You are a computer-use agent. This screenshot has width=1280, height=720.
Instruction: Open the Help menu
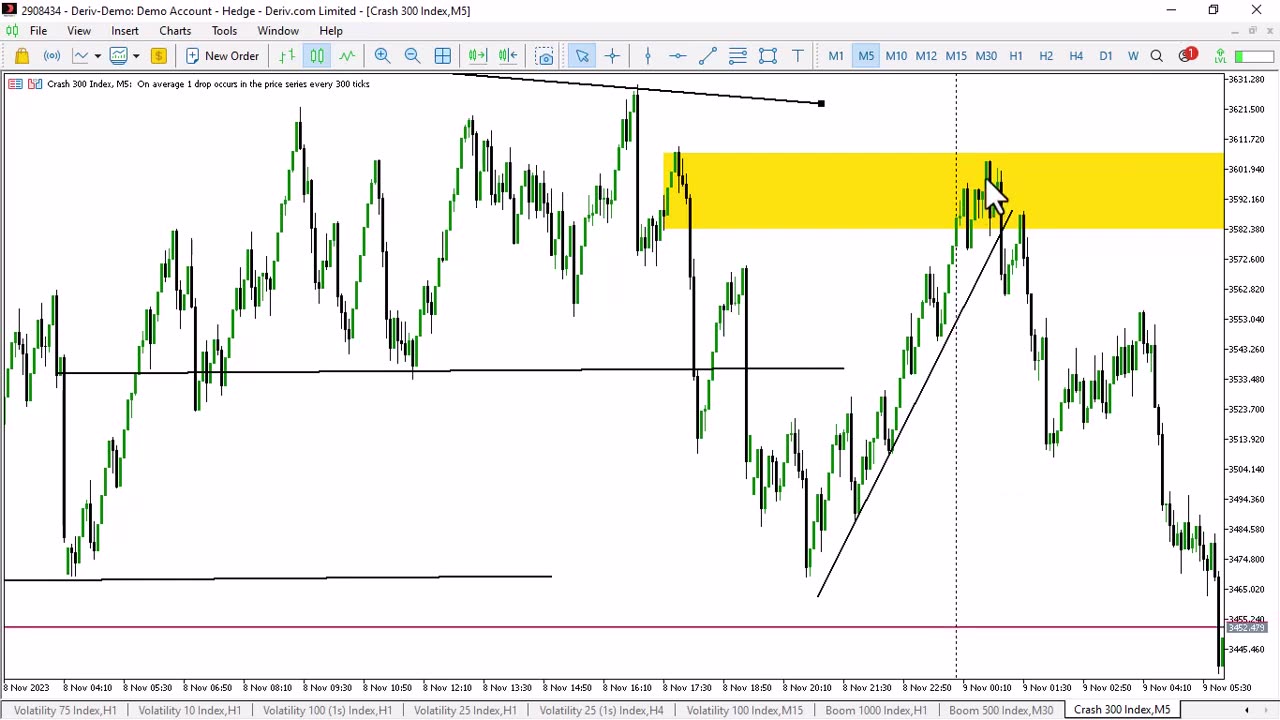click(331, 31)
